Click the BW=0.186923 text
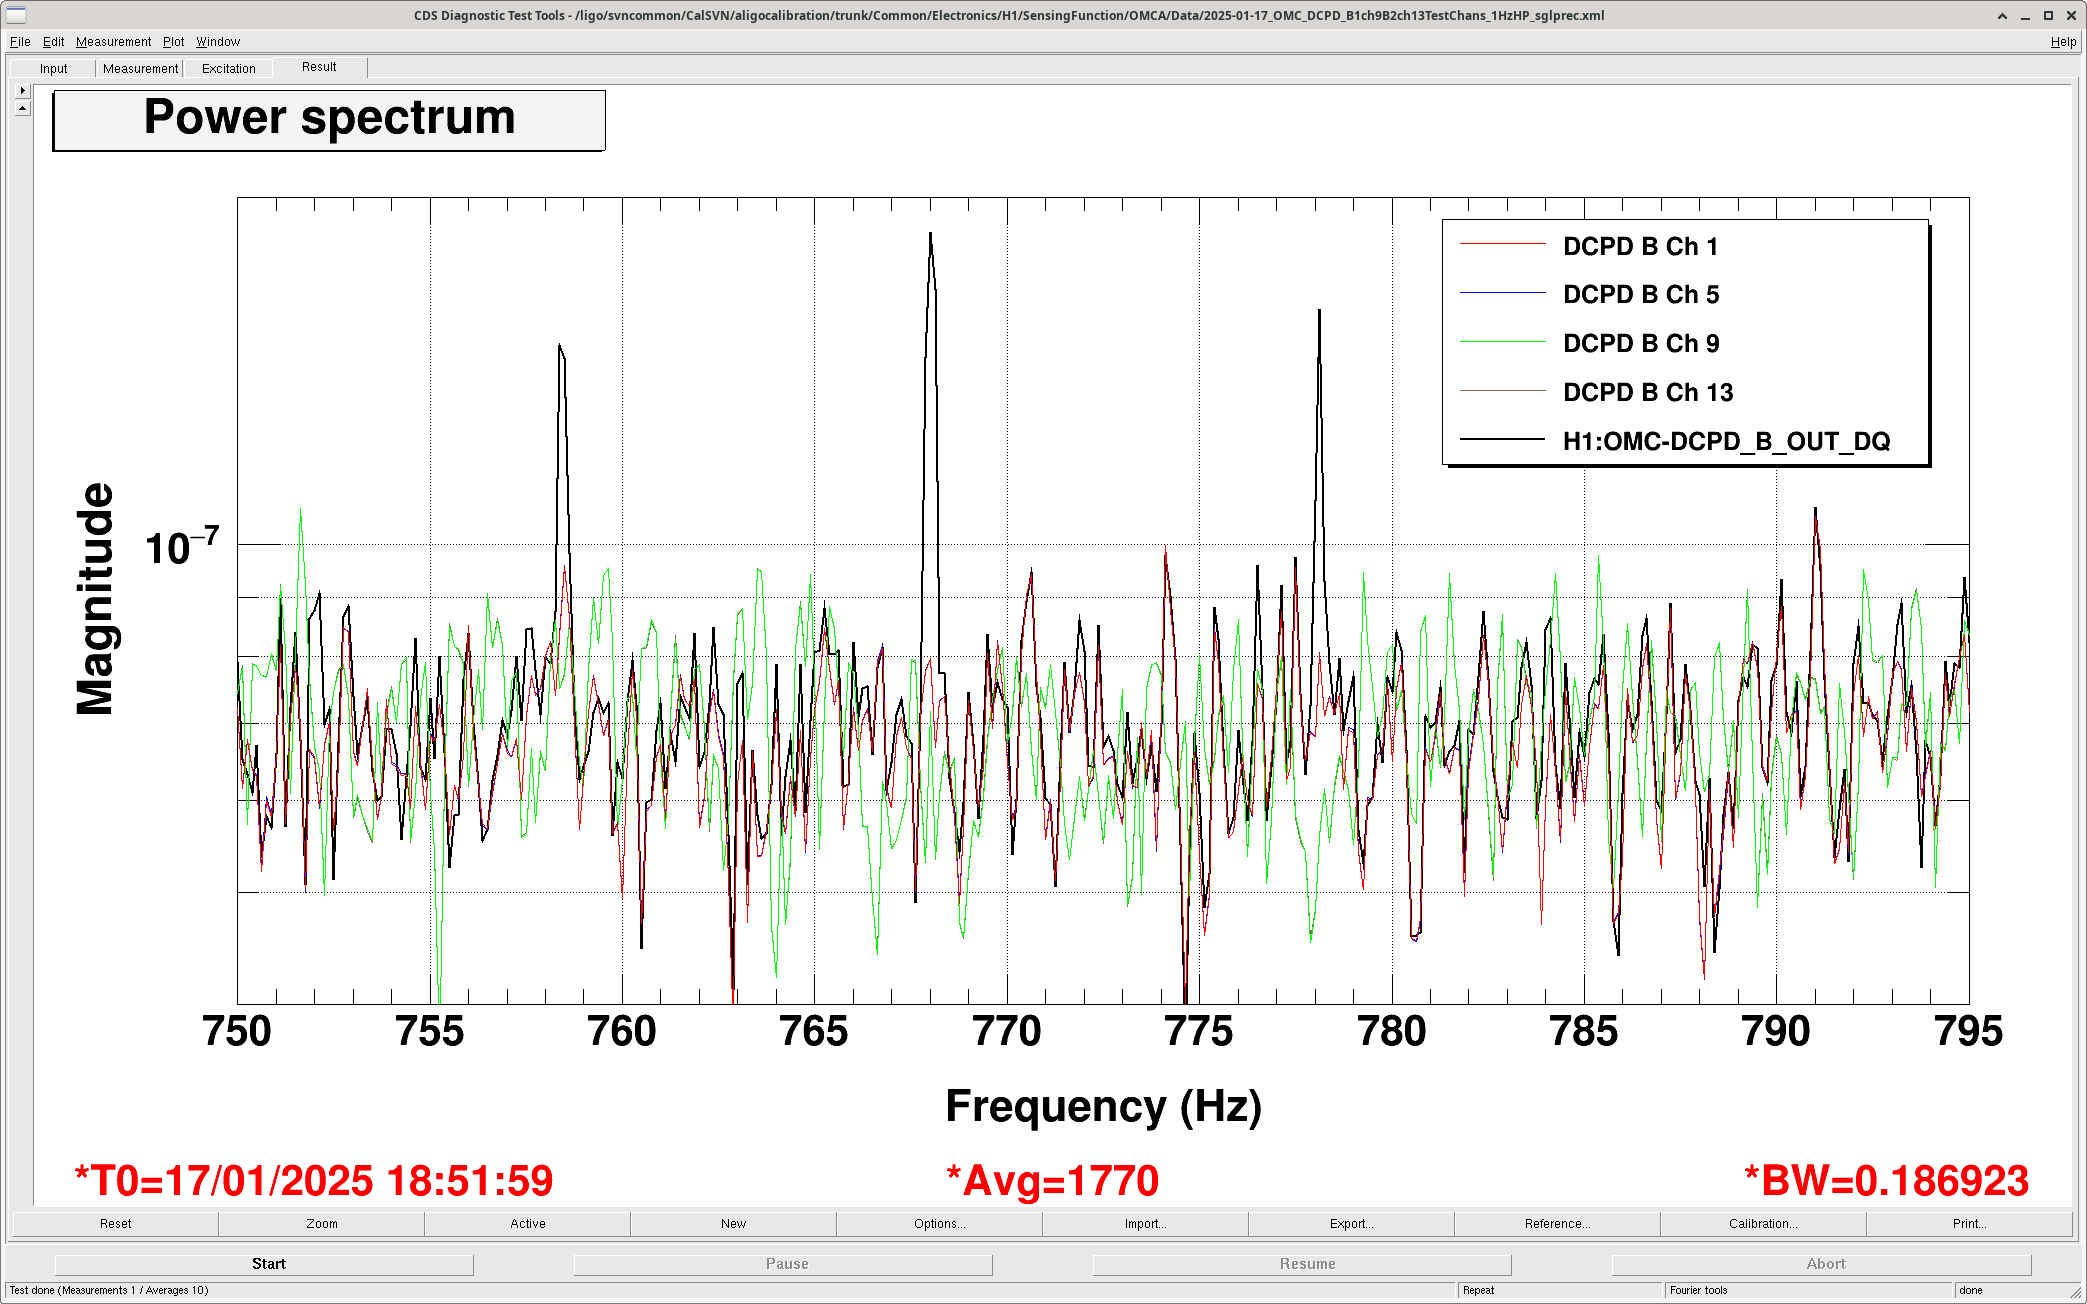The height and width of the screenshot is (1304, 2087). pos(1886,1181)
